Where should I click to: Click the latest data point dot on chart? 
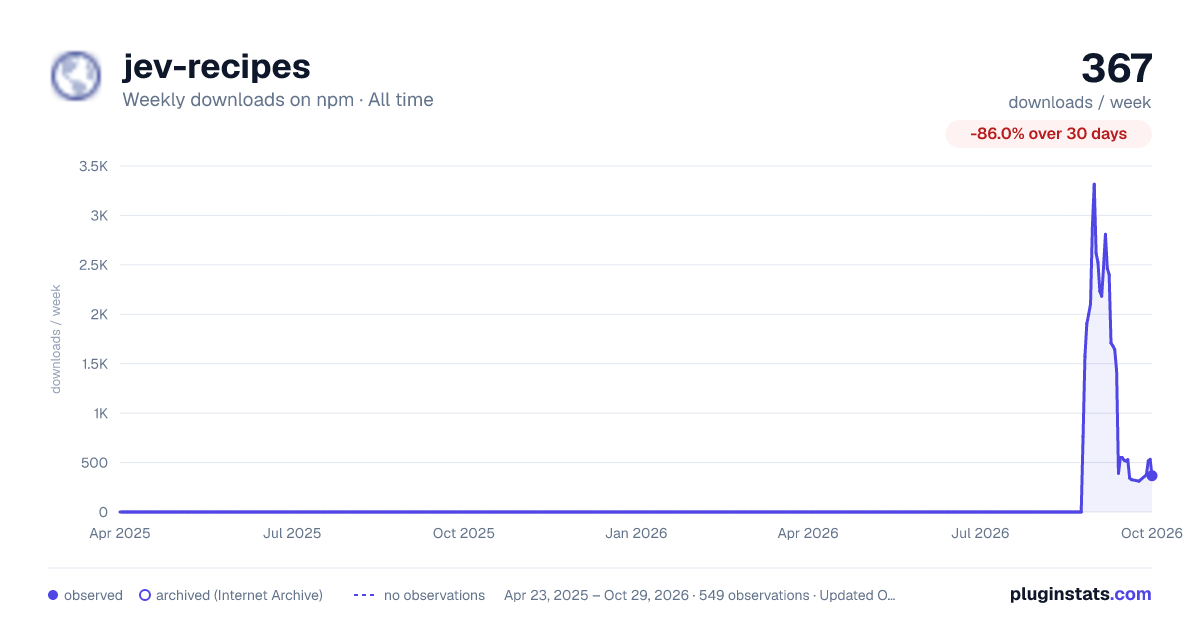1152,475
